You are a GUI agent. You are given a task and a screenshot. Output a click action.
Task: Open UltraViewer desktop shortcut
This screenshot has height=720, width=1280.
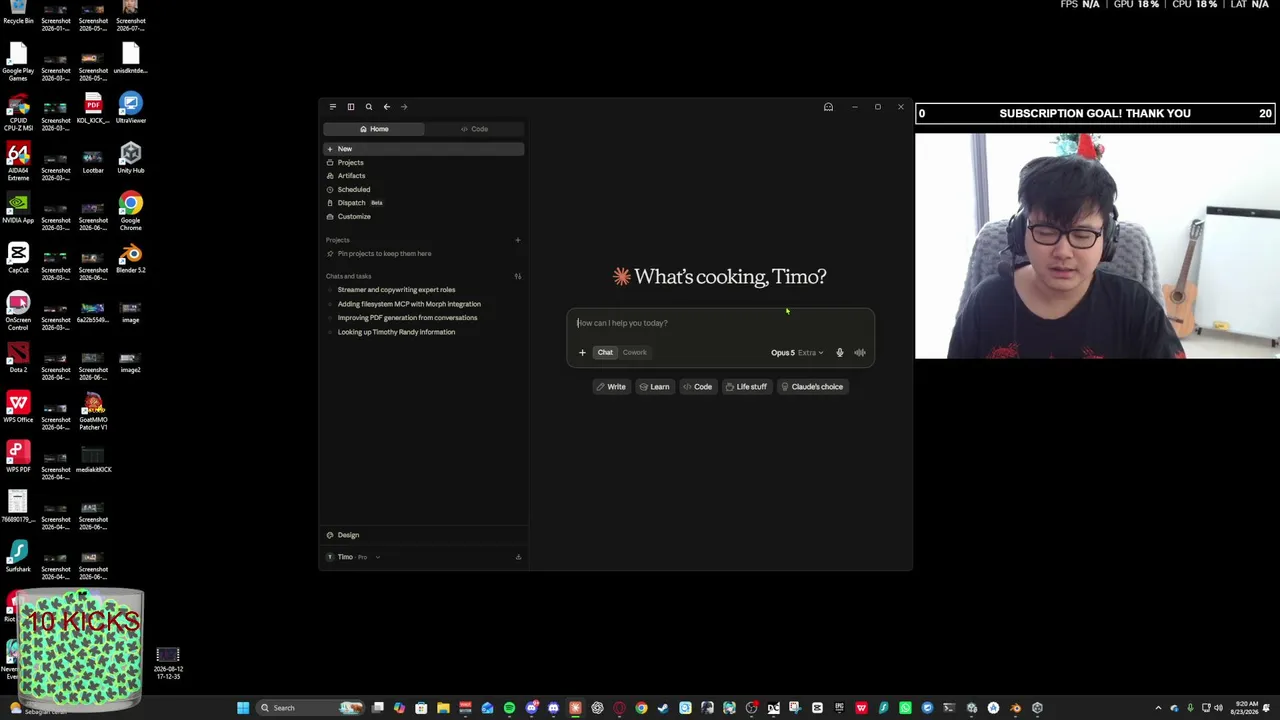(x=130, y=108)
